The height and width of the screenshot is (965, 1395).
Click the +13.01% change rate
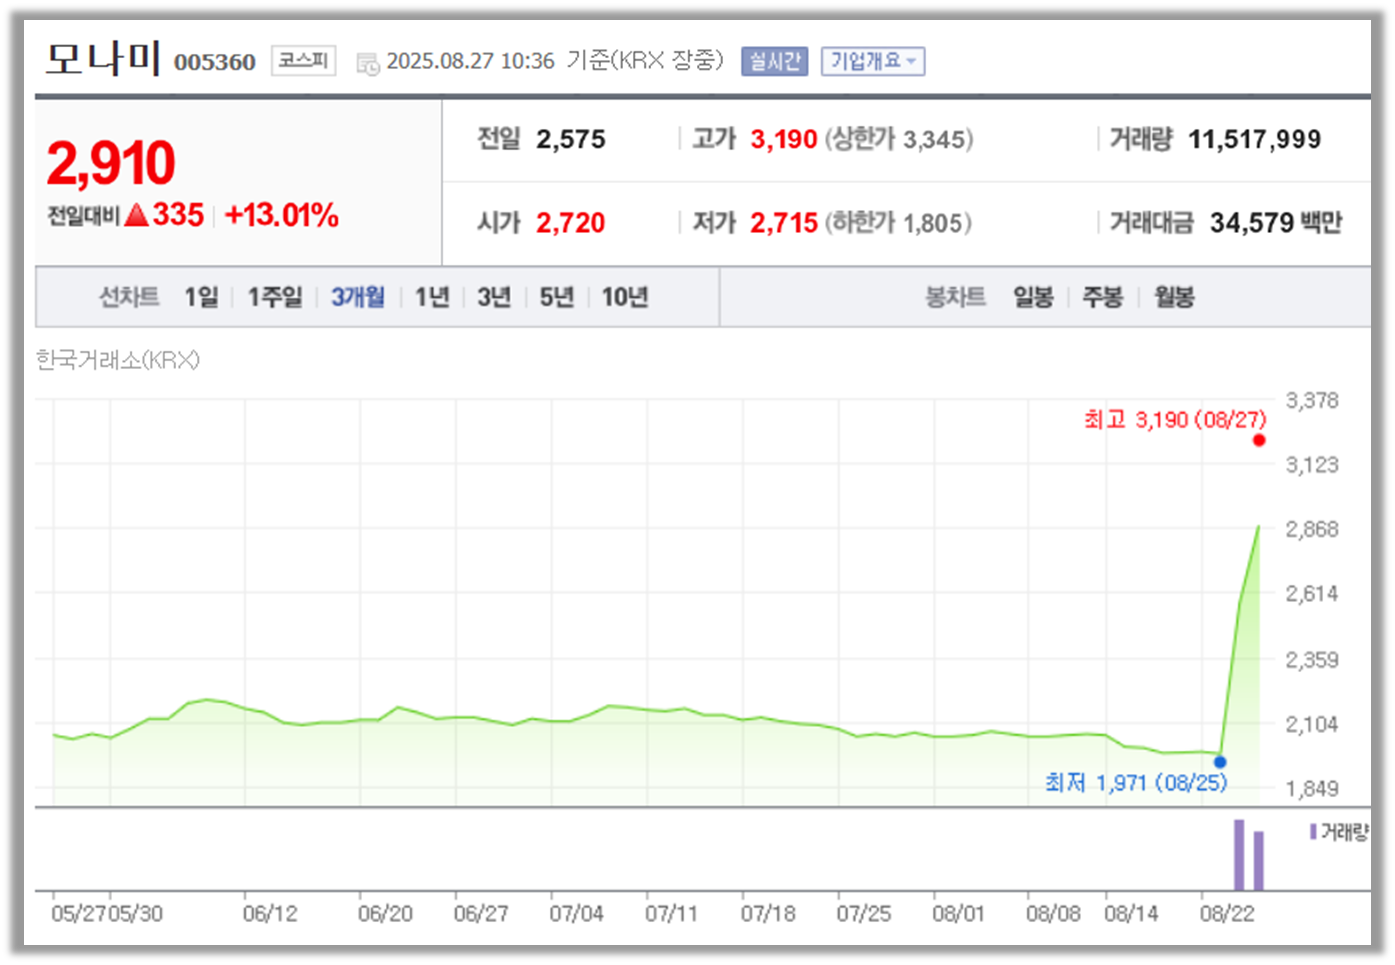(282, 215)
